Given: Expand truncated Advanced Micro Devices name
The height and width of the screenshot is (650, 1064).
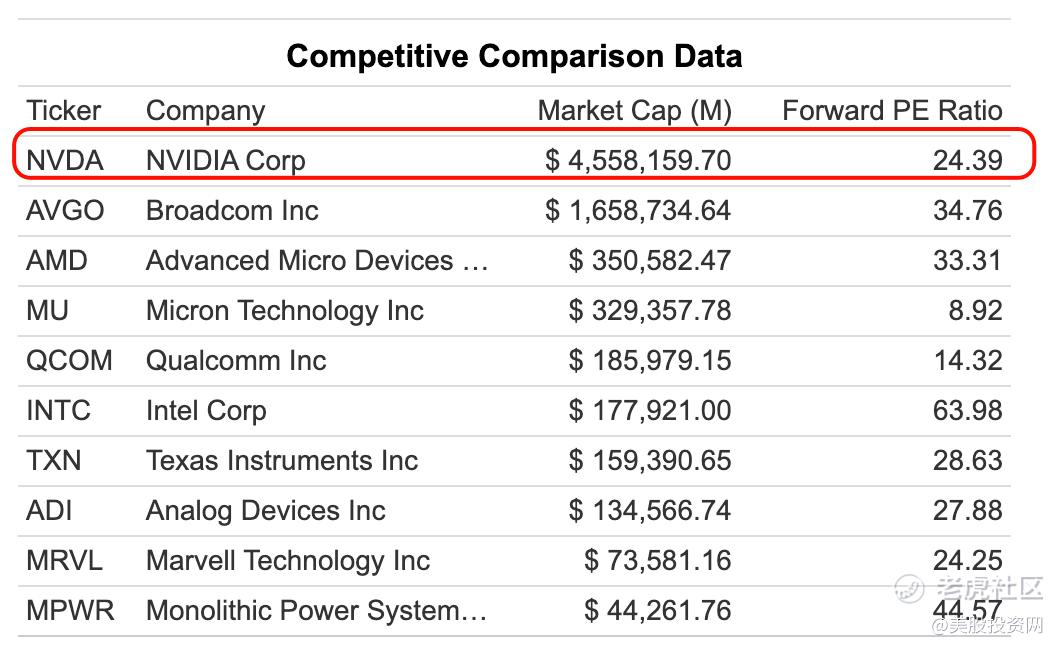Looking at the screenshot, I should tap(316, 260).
